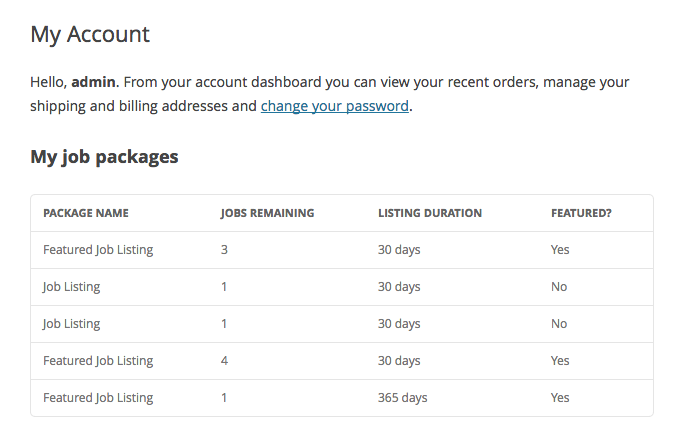Click Featured Job Listing with 4 jobs remaining
The image size is (691, 440).
pos(98,361)
